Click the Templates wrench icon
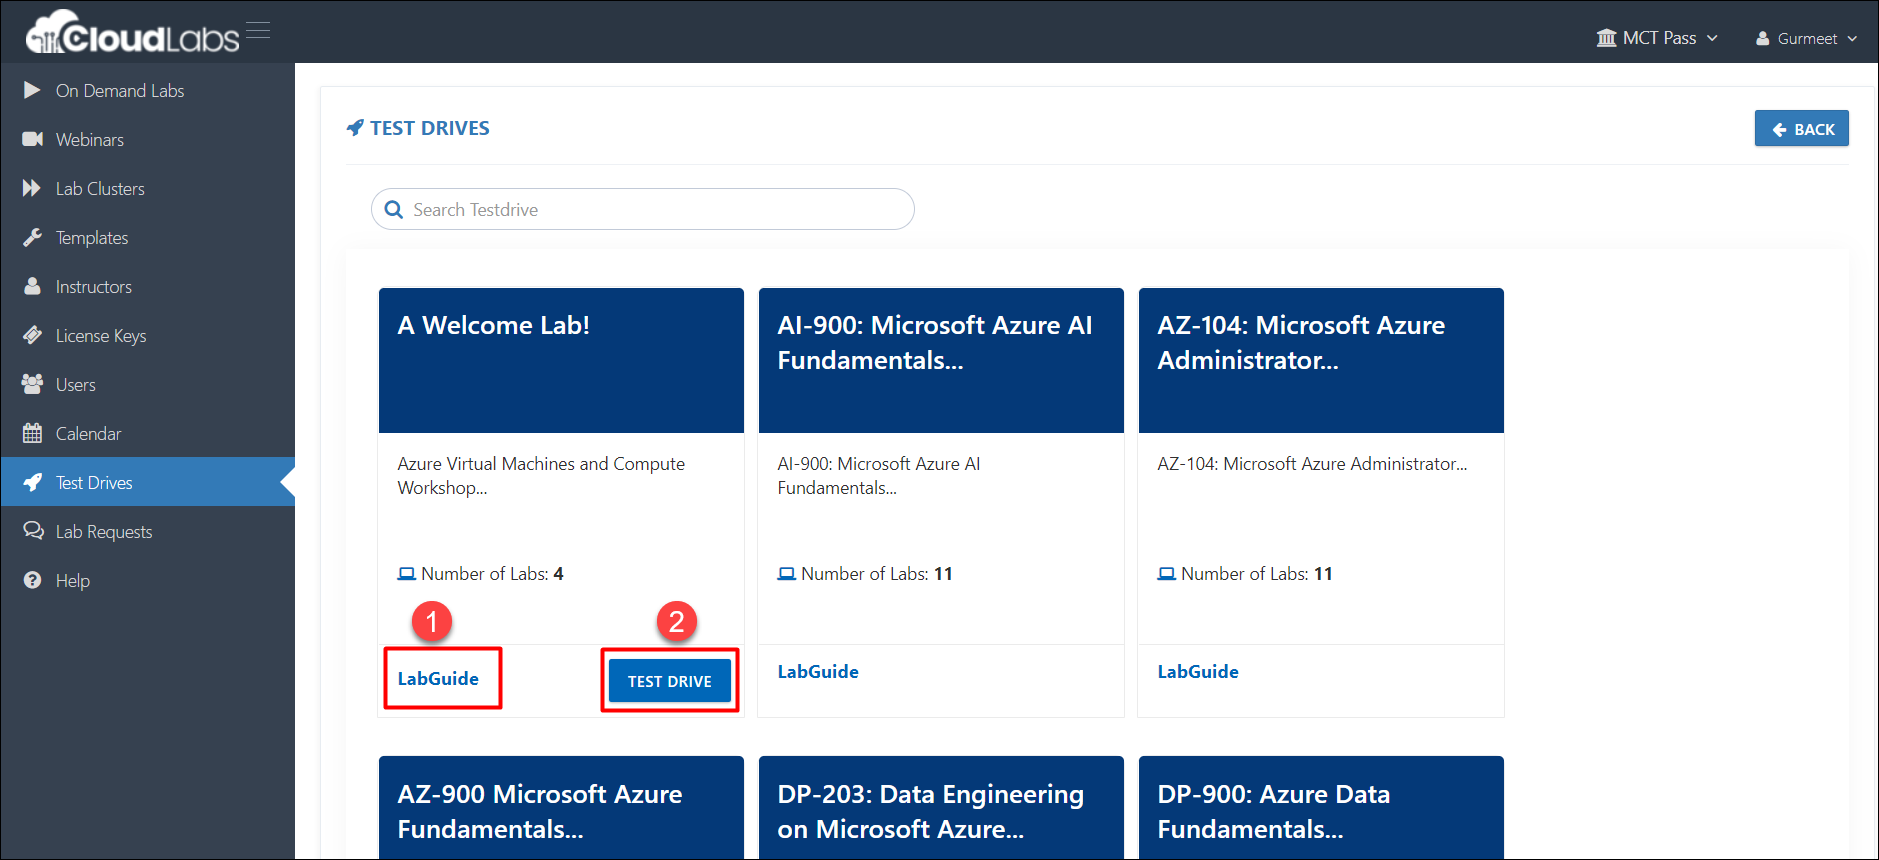This screenshot has width=1879, height=860. click(33, 237)
